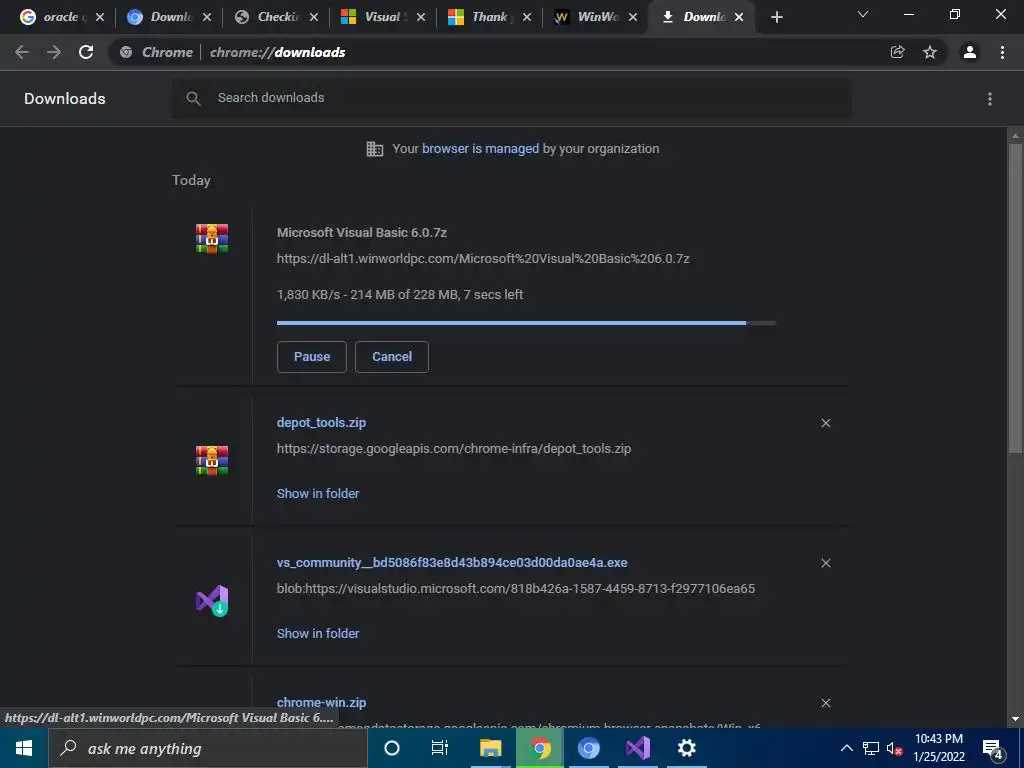Image resolution: width=1024 pixels, height=768 pixels.
Task: Remove vs_community exe from the list
Action: [x=825, y=563]
